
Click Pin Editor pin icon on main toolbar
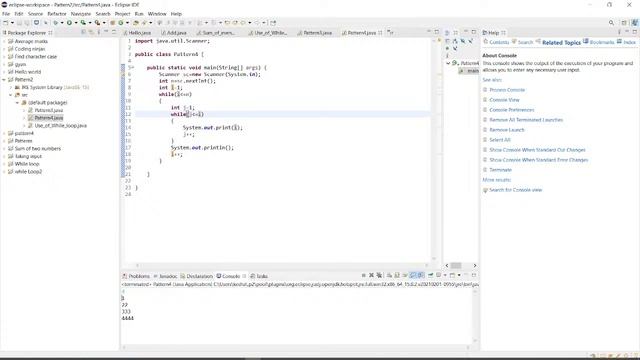click(x=273, y=23)
